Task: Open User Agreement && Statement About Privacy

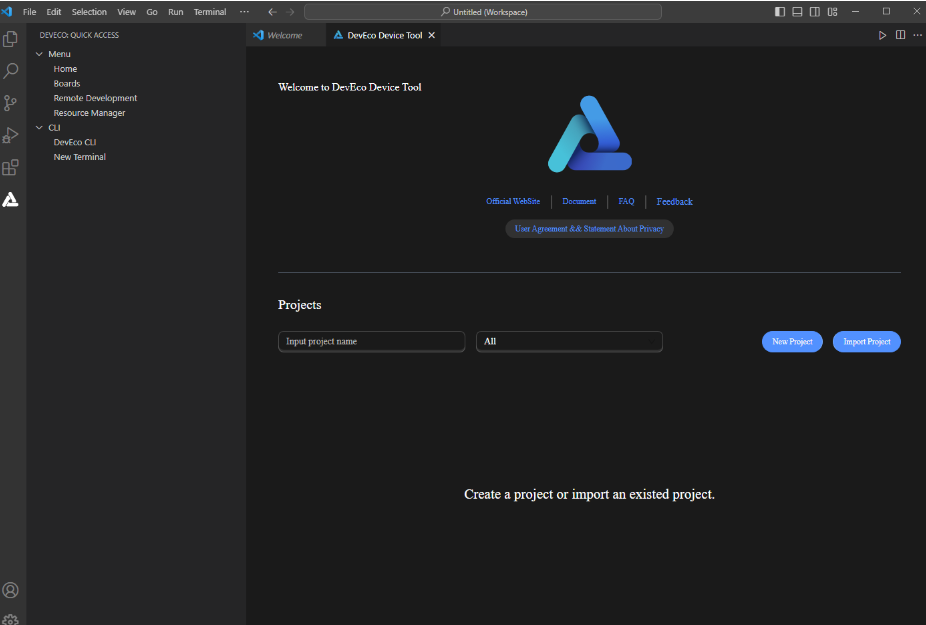Action: (x=589, y=229)
